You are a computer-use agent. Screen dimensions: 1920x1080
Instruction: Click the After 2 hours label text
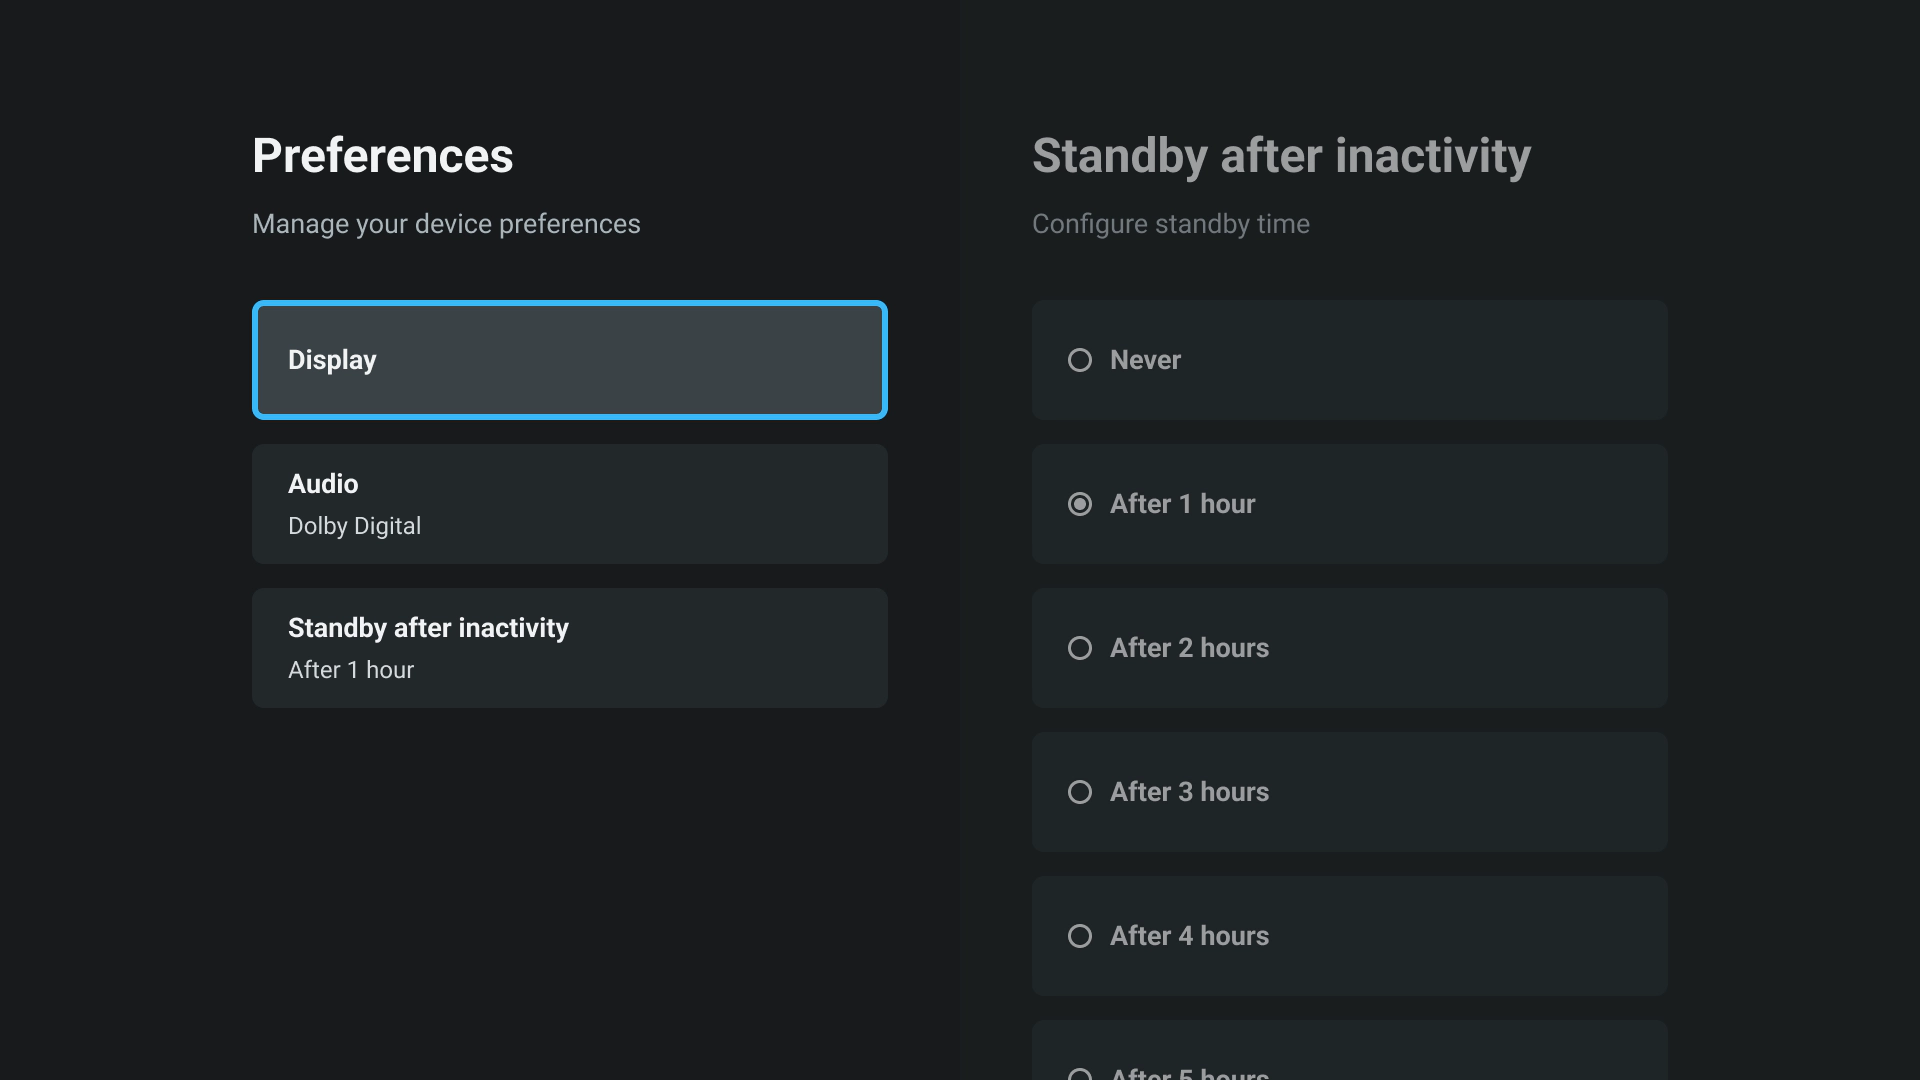tap(1189, 648)
